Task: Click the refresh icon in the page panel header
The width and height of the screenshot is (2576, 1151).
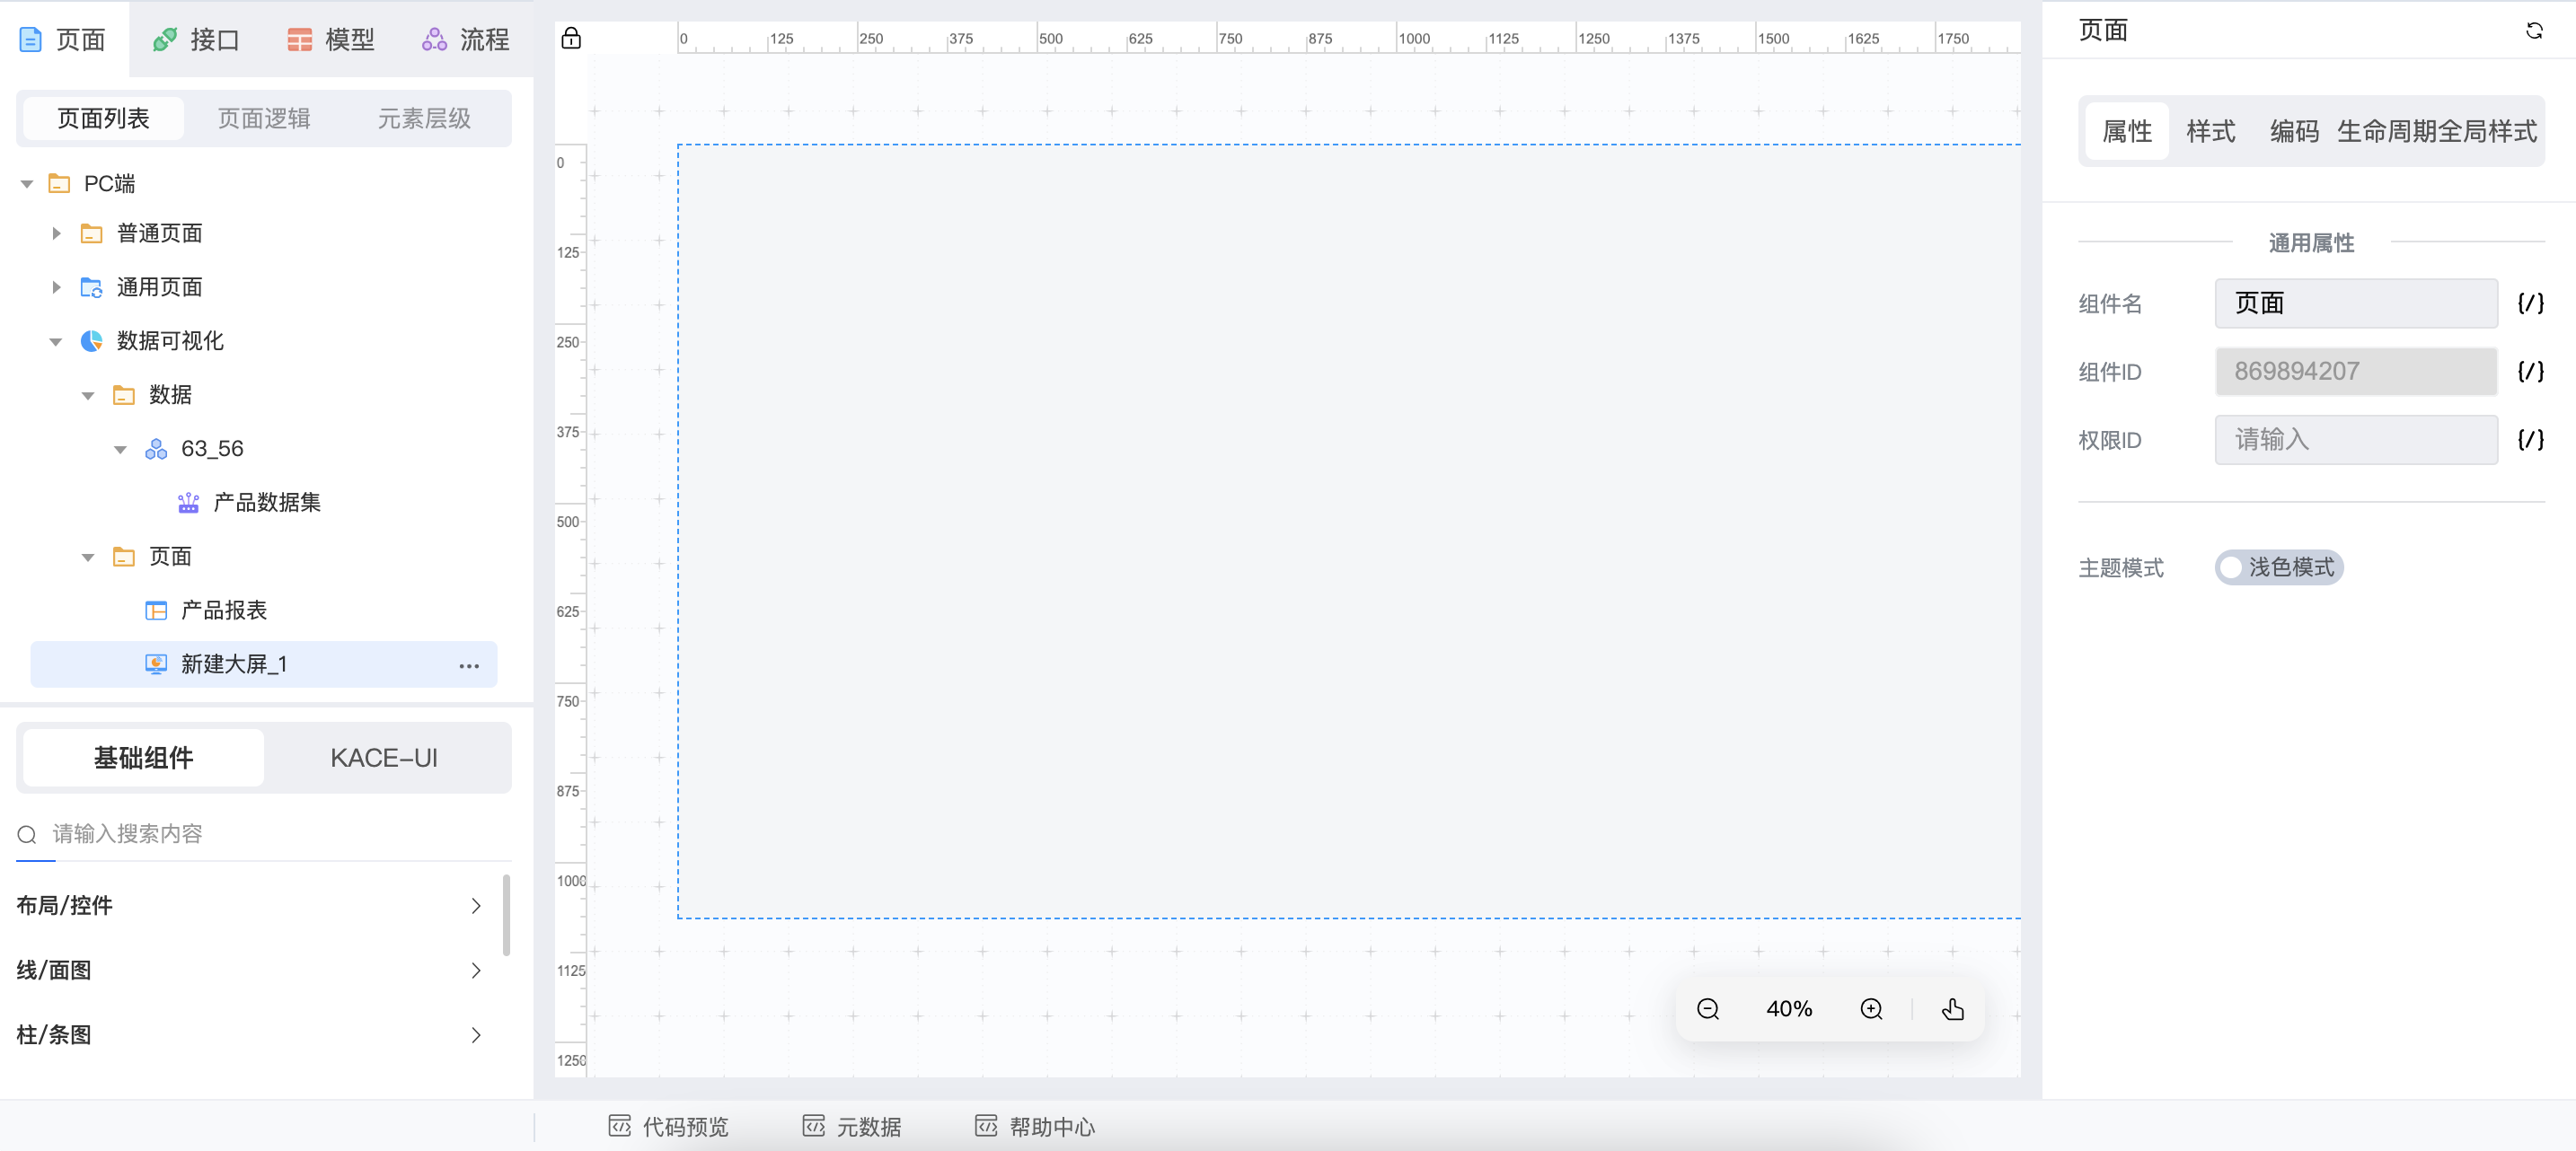Action: 2533,31
